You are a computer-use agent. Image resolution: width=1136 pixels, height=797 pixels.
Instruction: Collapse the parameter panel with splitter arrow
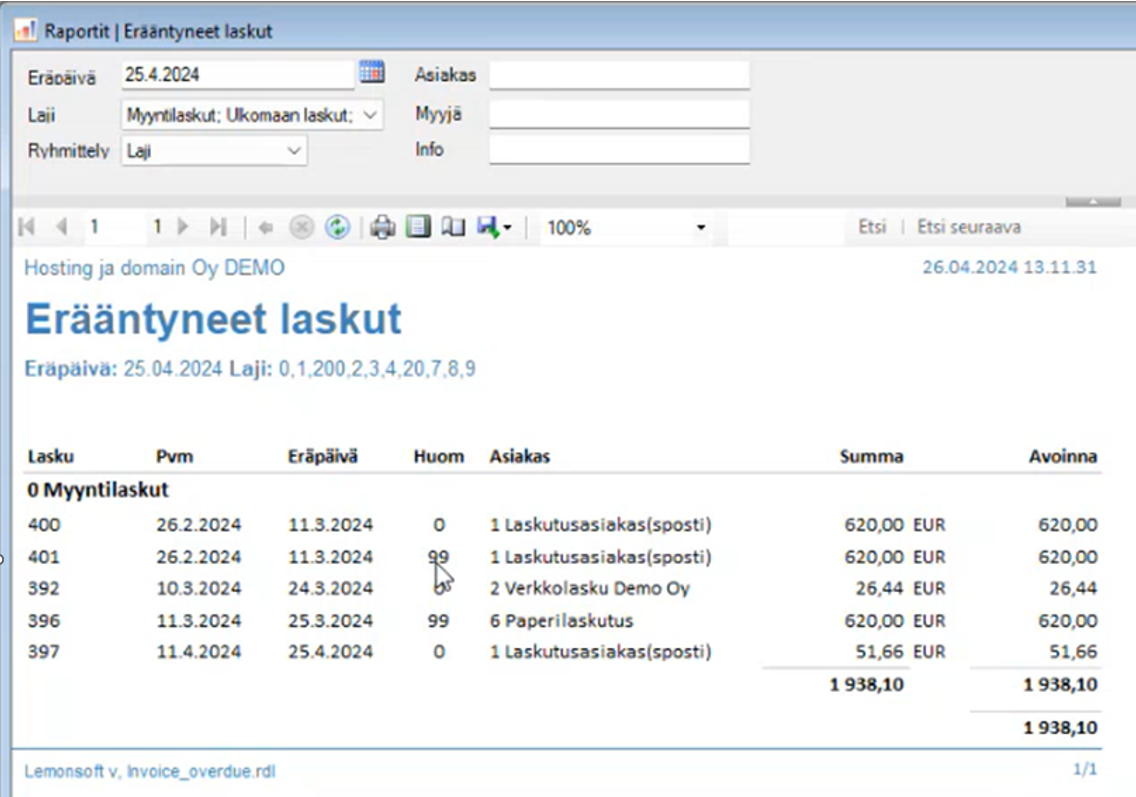pyautogui.click(x=1092, y=202)
